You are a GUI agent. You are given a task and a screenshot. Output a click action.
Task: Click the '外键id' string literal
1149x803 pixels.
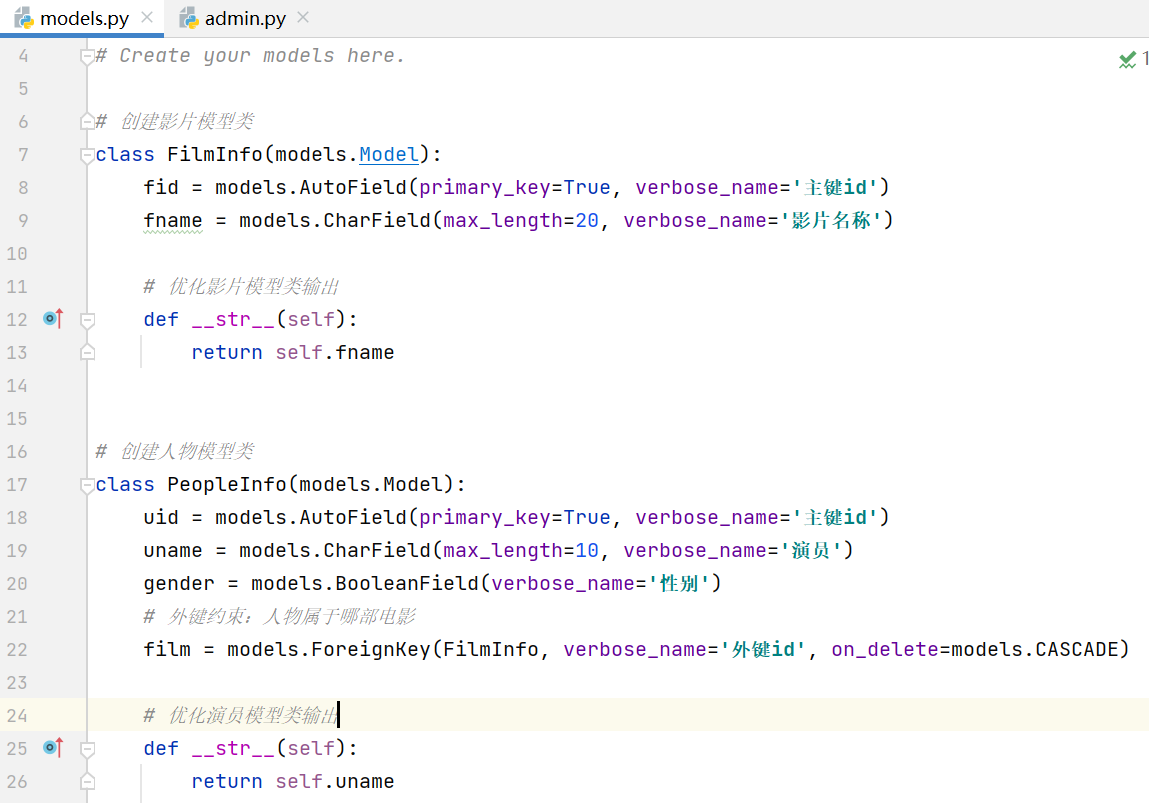pos(763,649)
